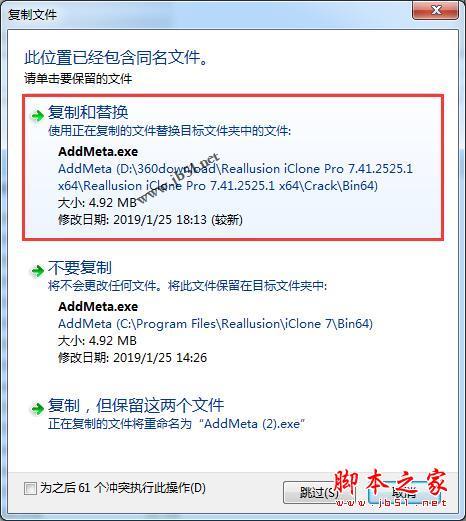Screen dimensions: 466x521
Task: Enable the 为之后 61 个冲突执行此操作 checkbox
Action: coord(30,489)
